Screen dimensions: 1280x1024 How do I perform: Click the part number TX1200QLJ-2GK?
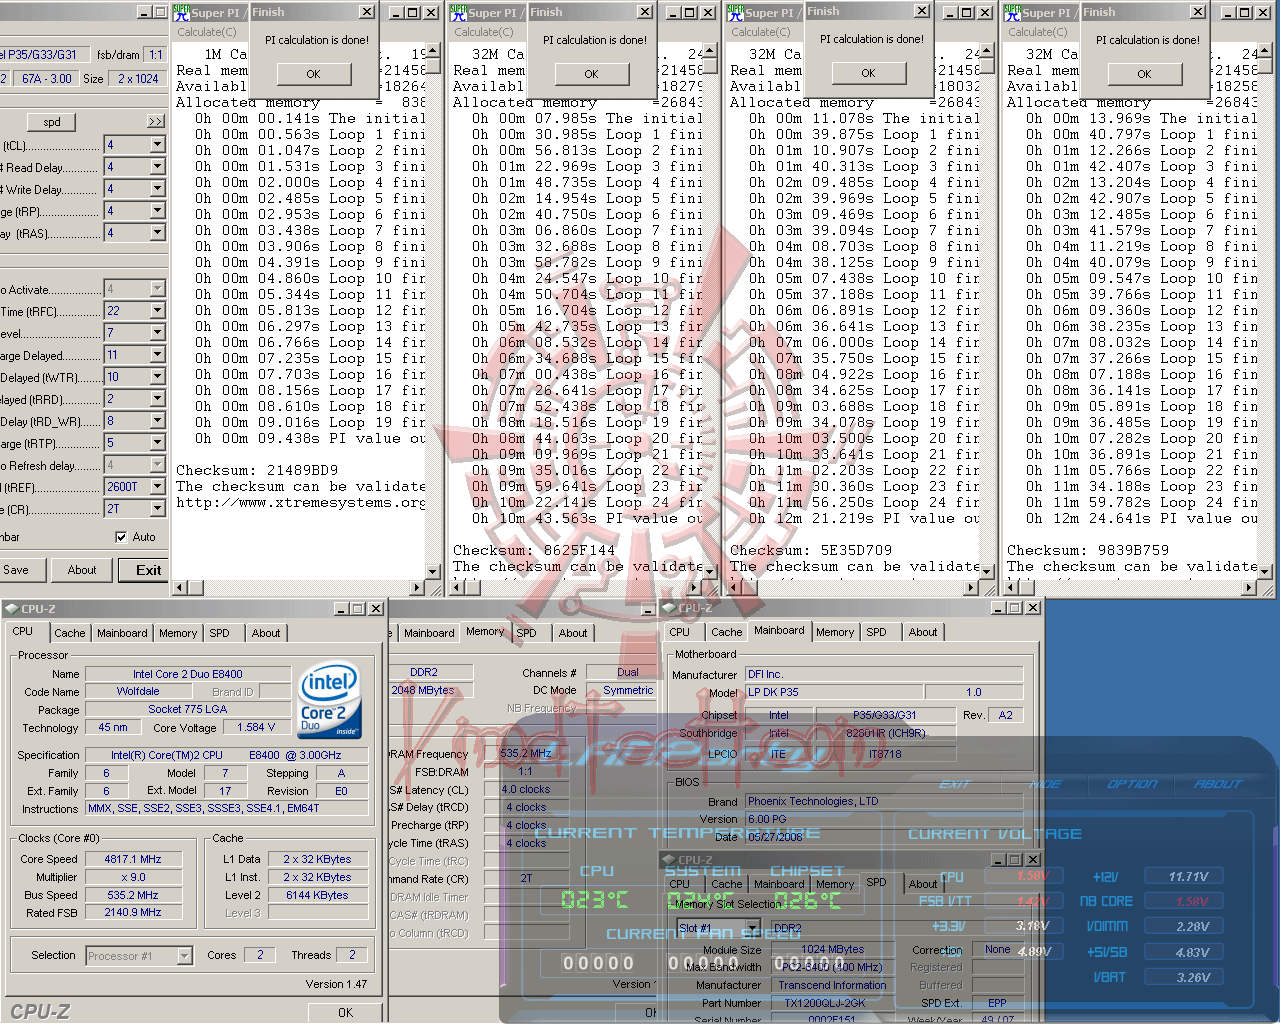832,1003
